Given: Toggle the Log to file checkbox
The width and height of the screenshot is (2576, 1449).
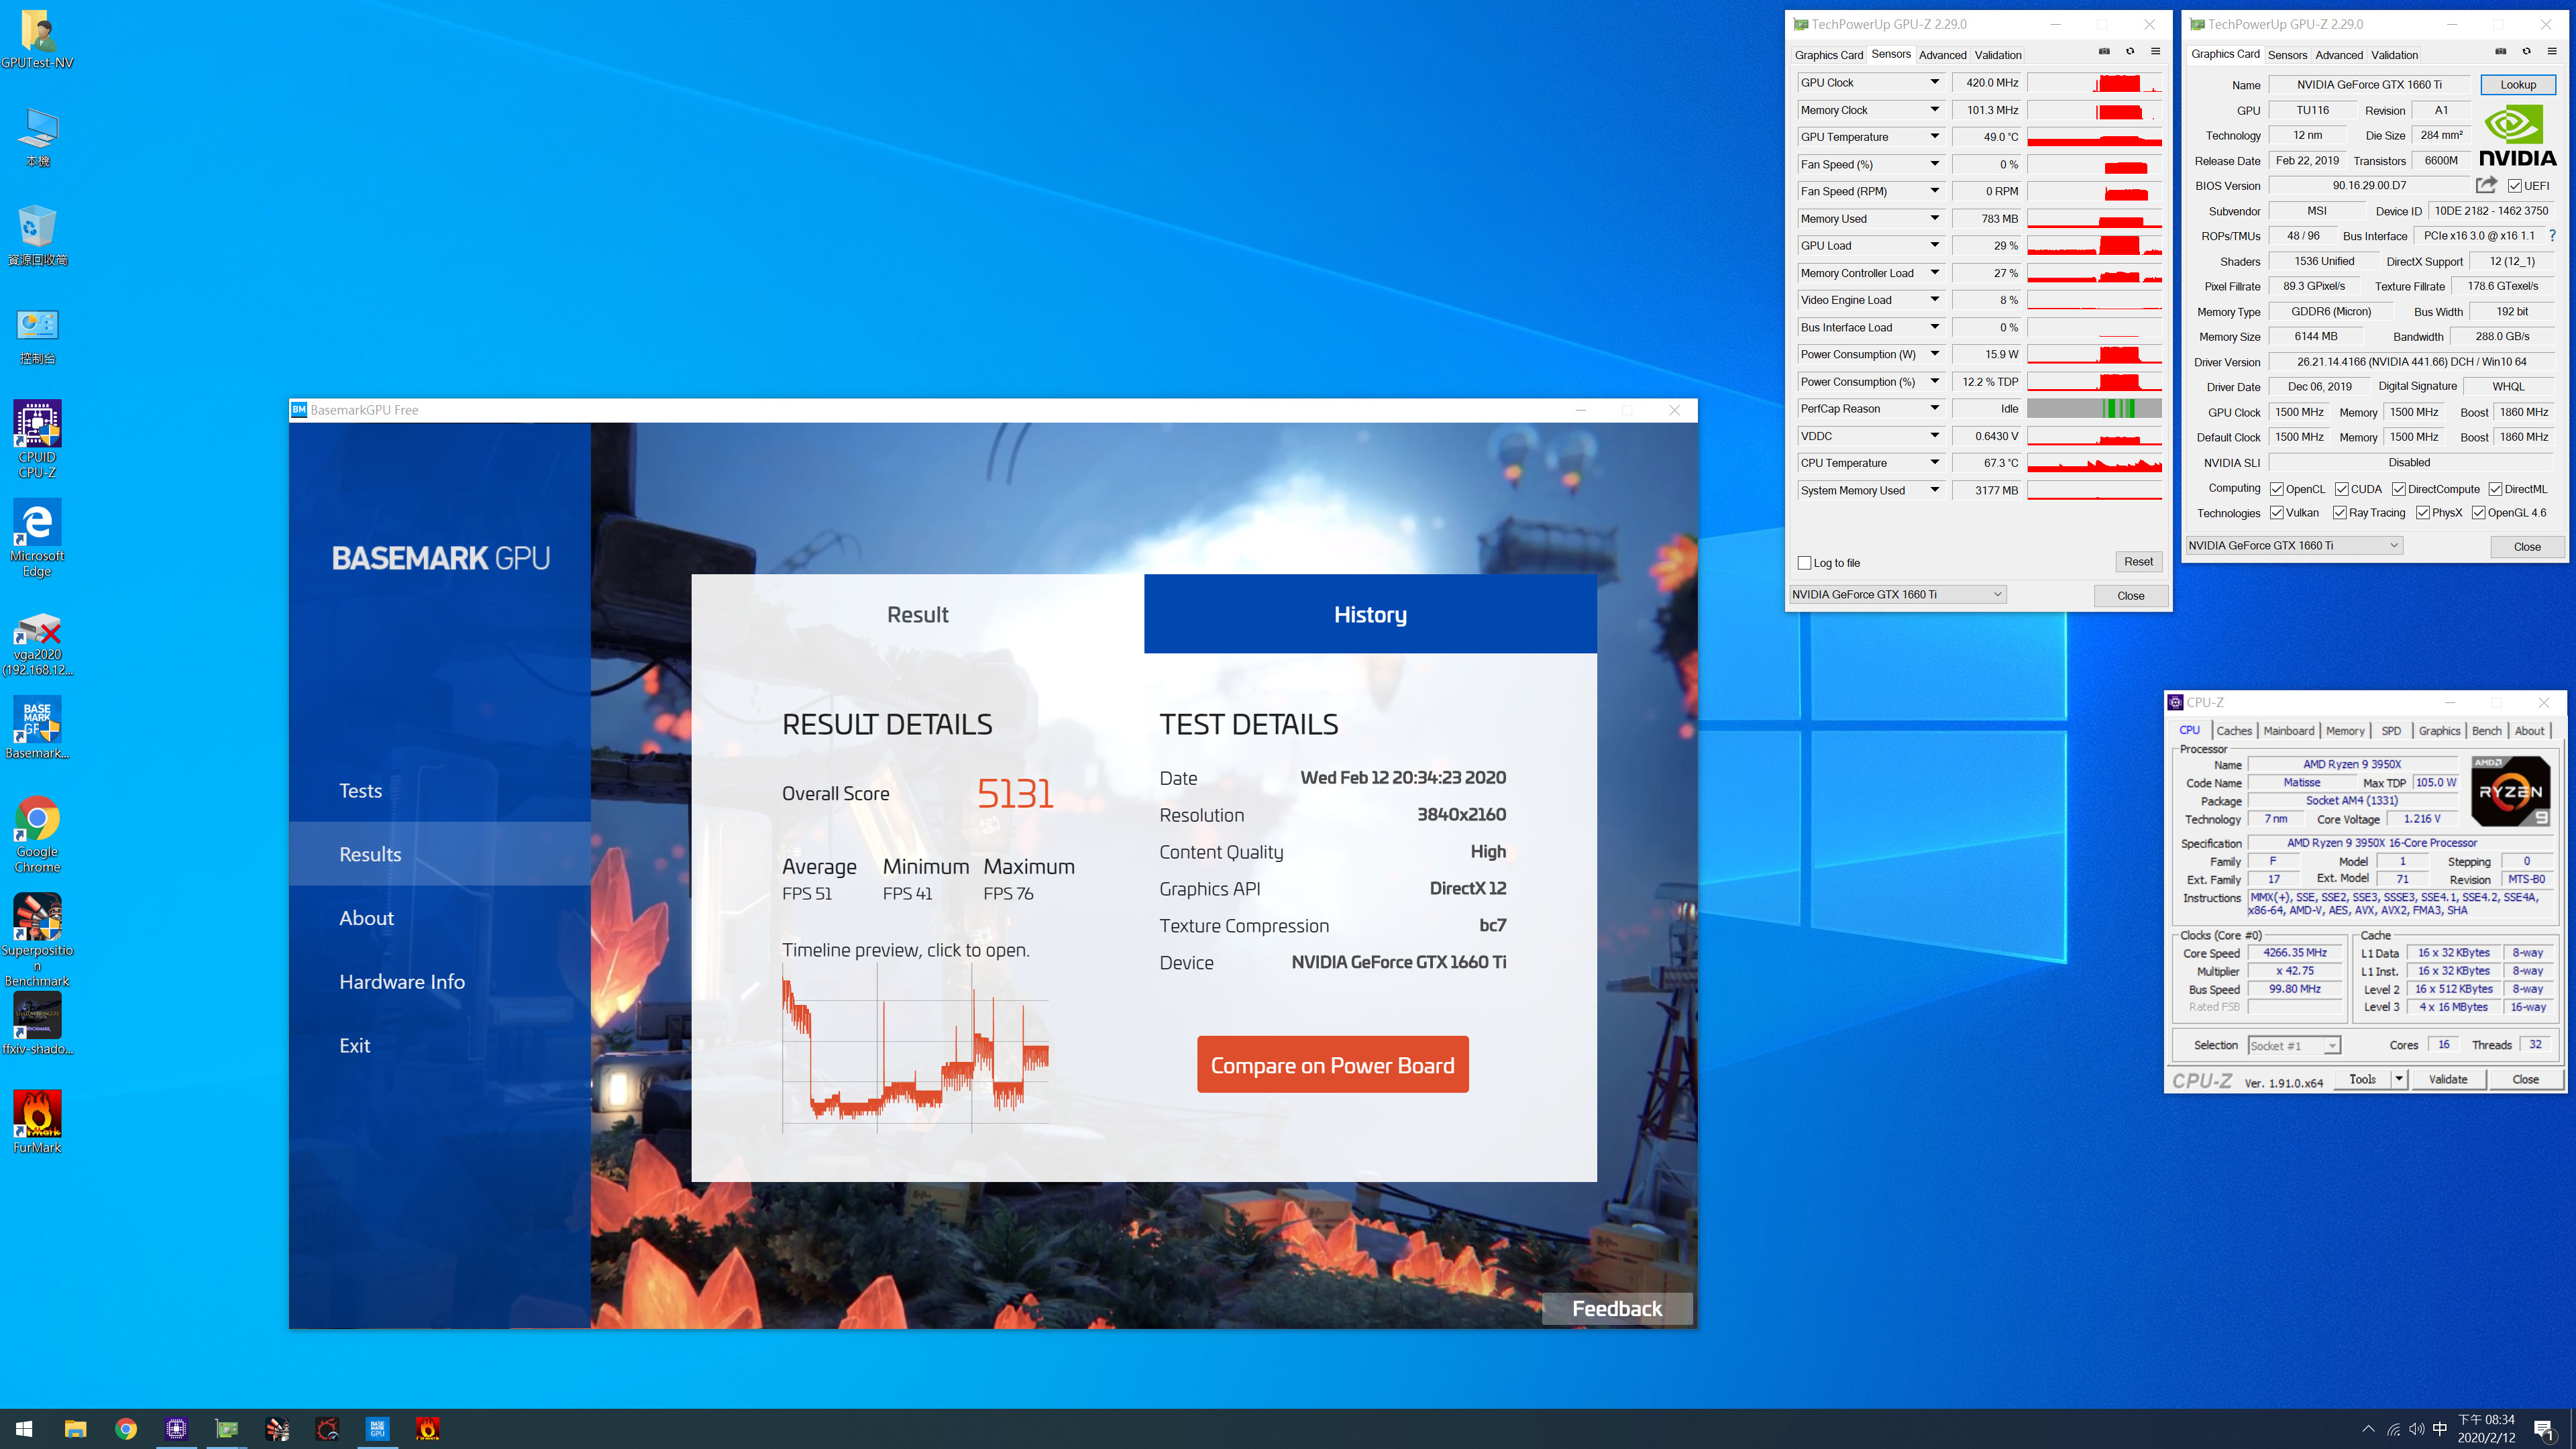Looking at the screenshot, I should click(x=1805, y=563).
